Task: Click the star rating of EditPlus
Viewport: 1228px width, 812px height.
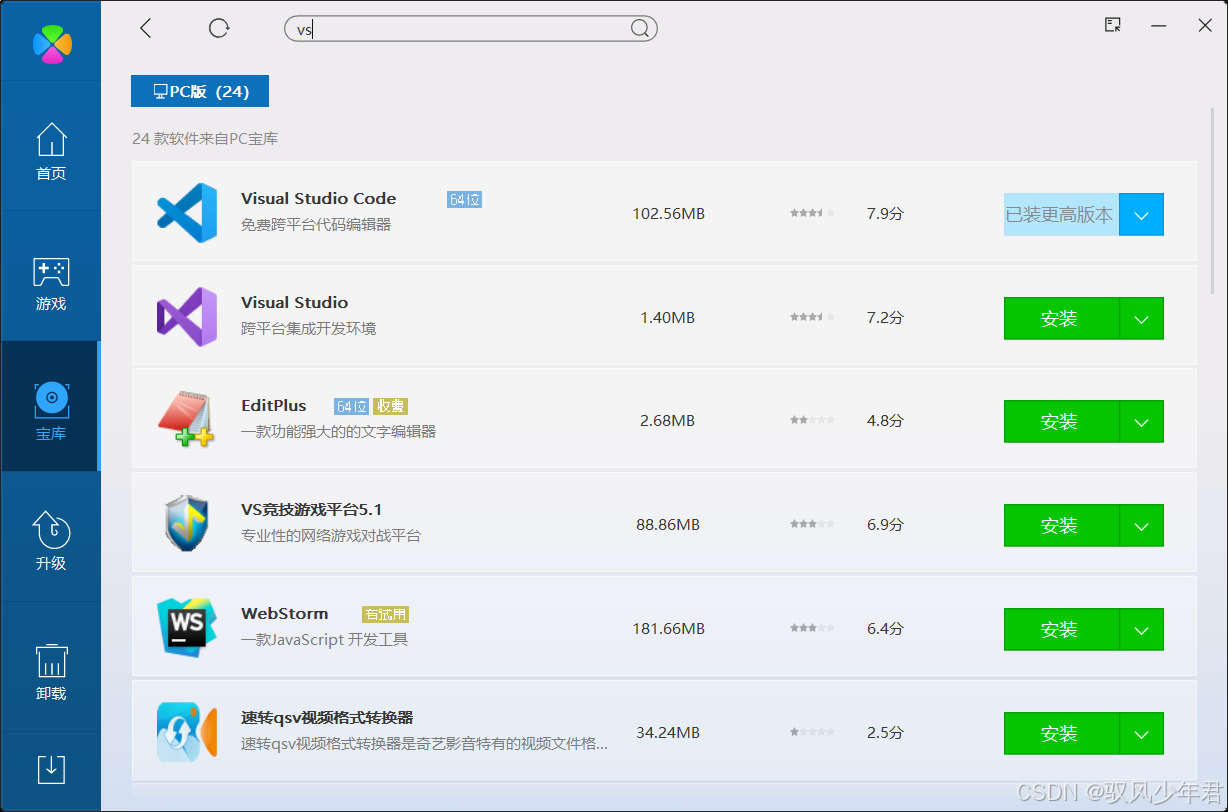Action: point(812,420)
